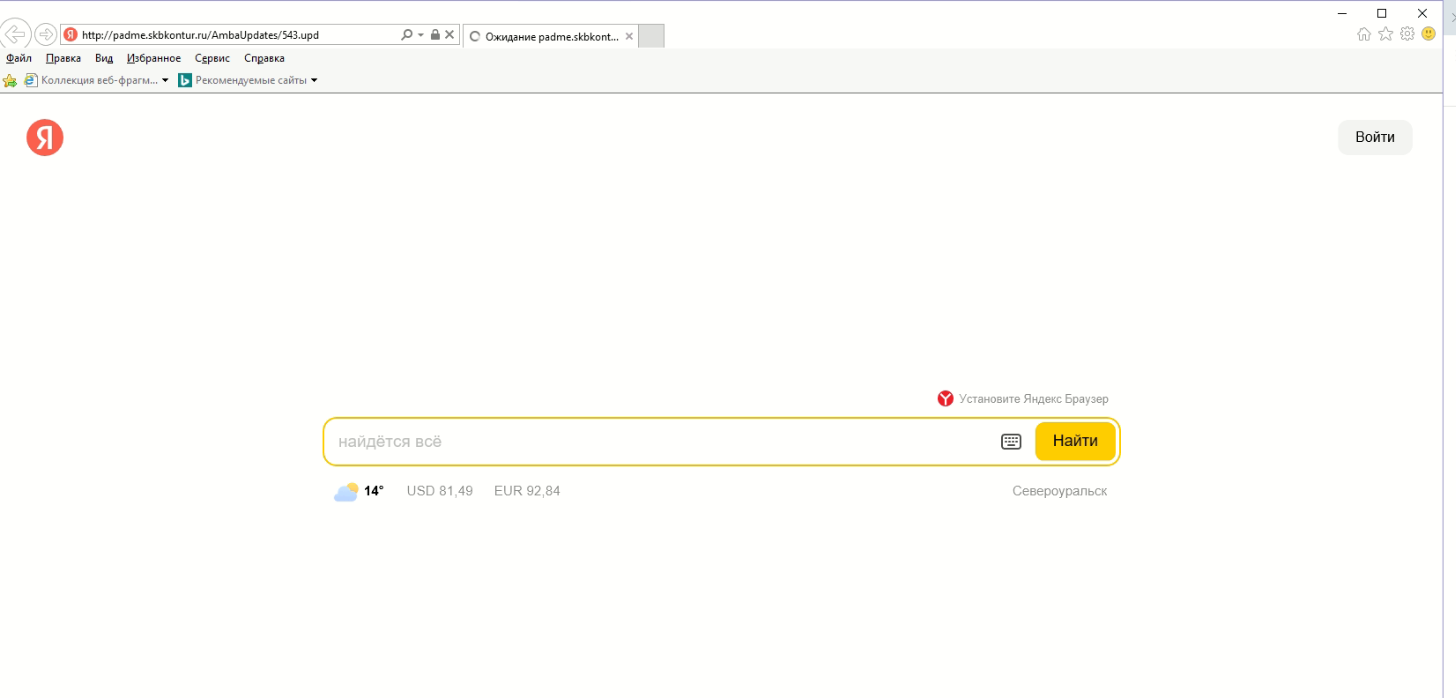Click the yellow Найти button
The height and width of the screenshot is (698, 1456).
coord(1075,441)
